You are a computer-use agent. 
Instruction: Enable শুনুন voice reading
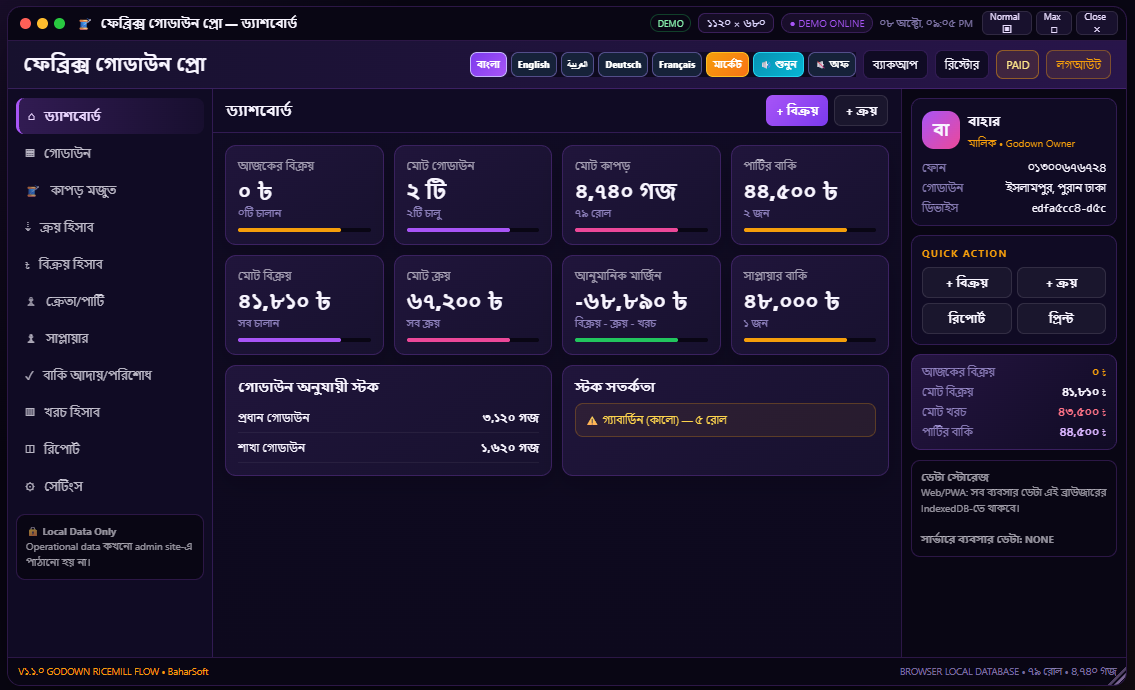(778, 64)
